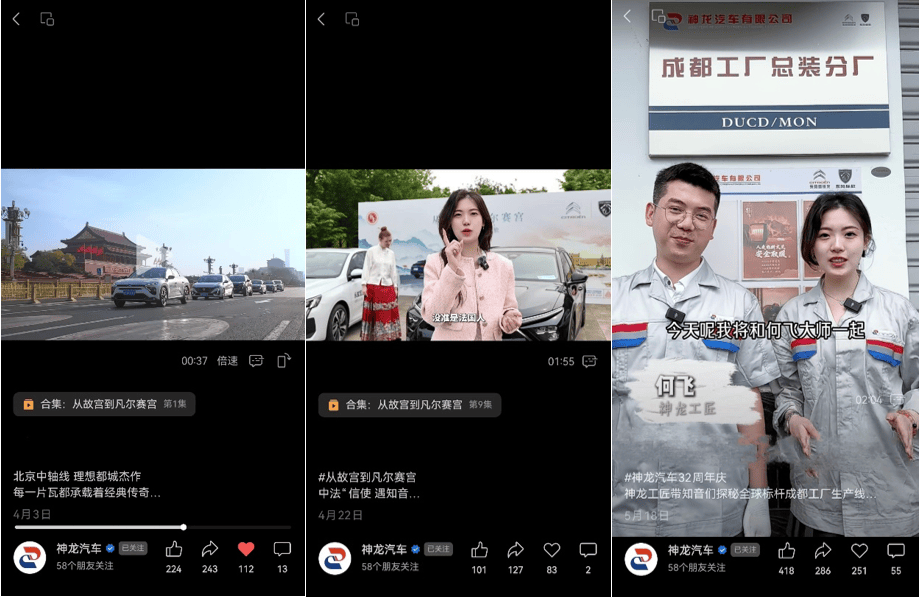Tap the 已关注 button on first screen
Viewport: 919px width, 597px height.
(x=133, y=548)
